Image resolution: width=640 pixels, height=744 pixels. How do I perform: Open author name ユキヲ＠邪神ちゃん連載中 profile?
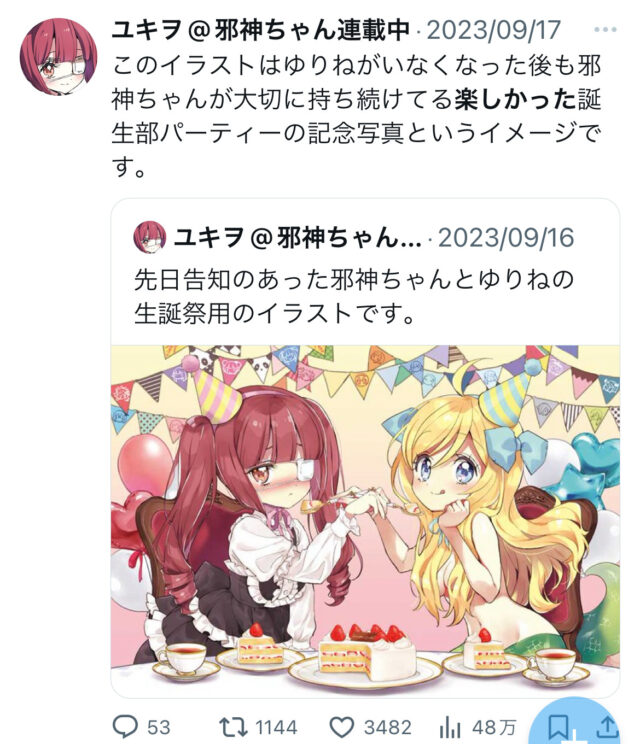click(x=260, y=30)
